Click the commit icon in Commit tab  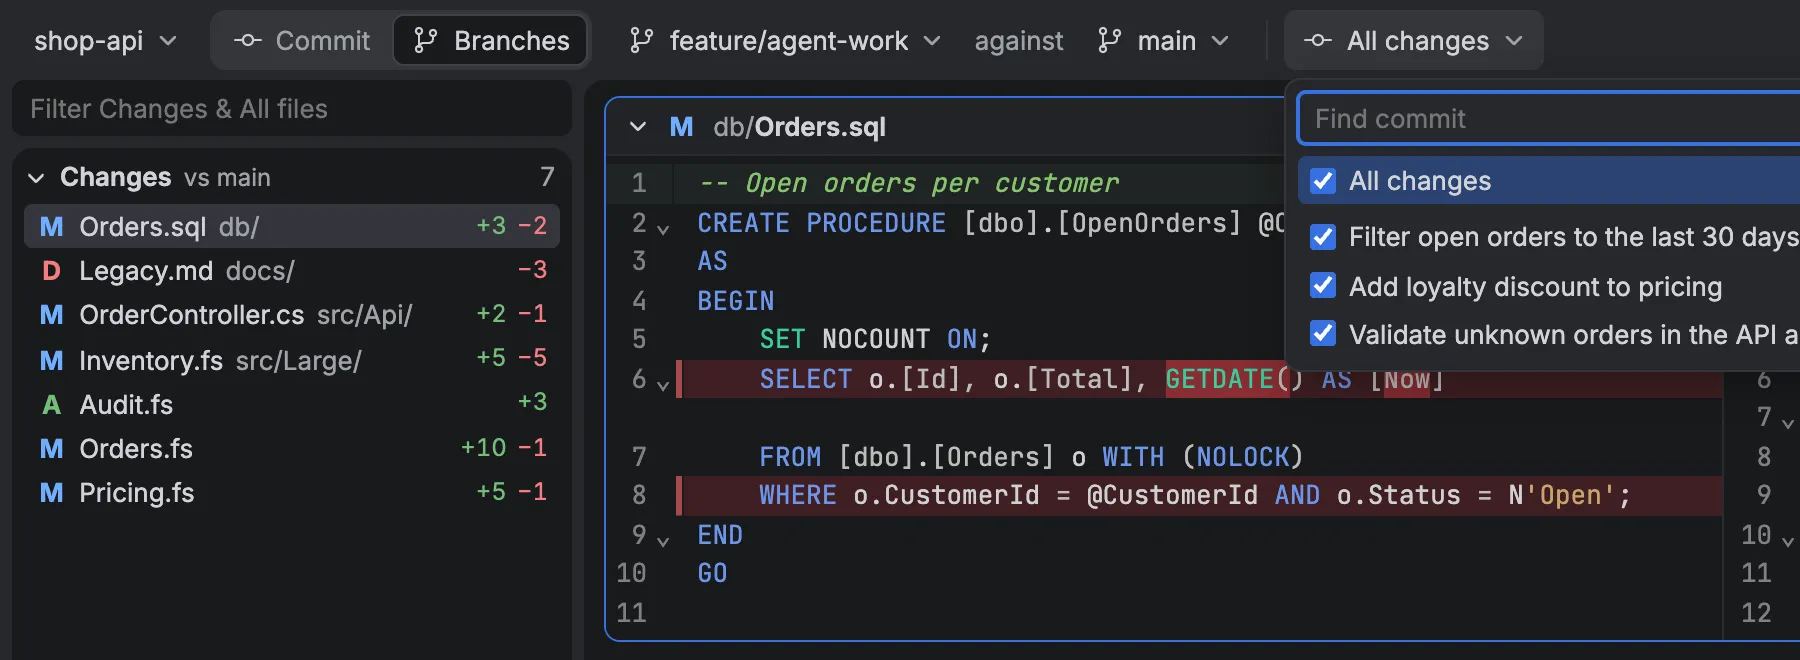coord(247,41)
